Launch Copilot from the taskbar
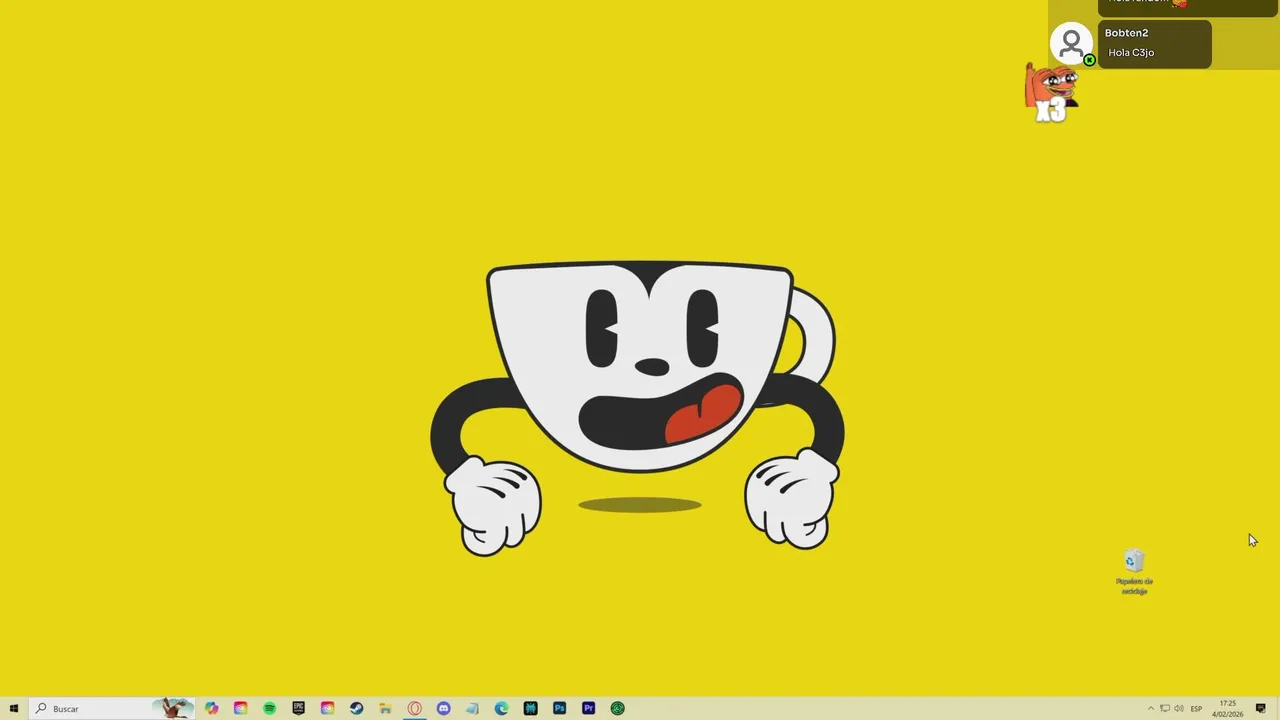1280x720 pixels. (x=212, y=708)
